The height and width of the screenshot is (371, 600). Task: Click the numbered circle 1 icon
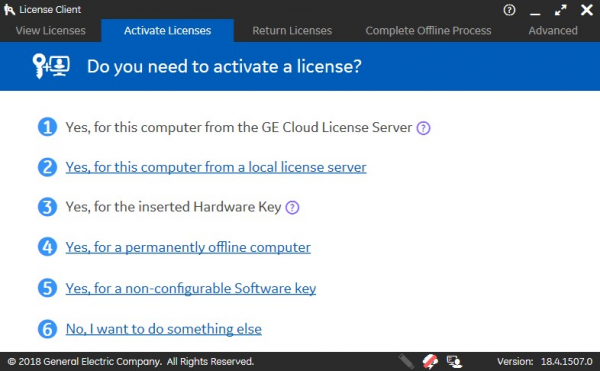pyautogui.click(x=47, y=127)
